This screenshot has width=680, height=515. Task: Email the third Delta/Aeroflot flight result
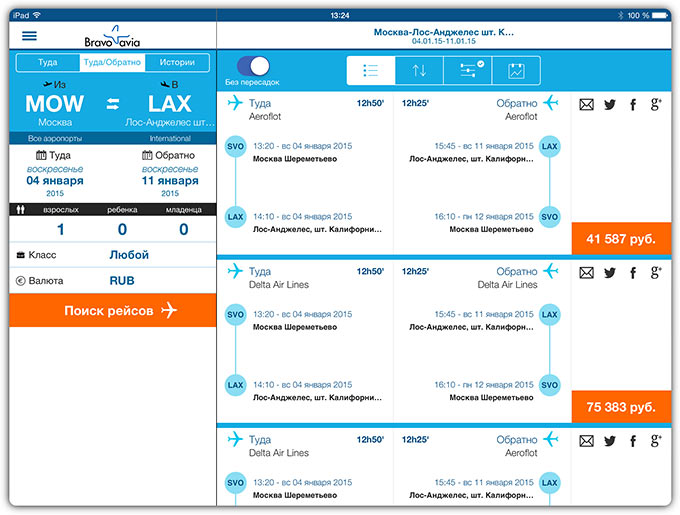point(586,441)
